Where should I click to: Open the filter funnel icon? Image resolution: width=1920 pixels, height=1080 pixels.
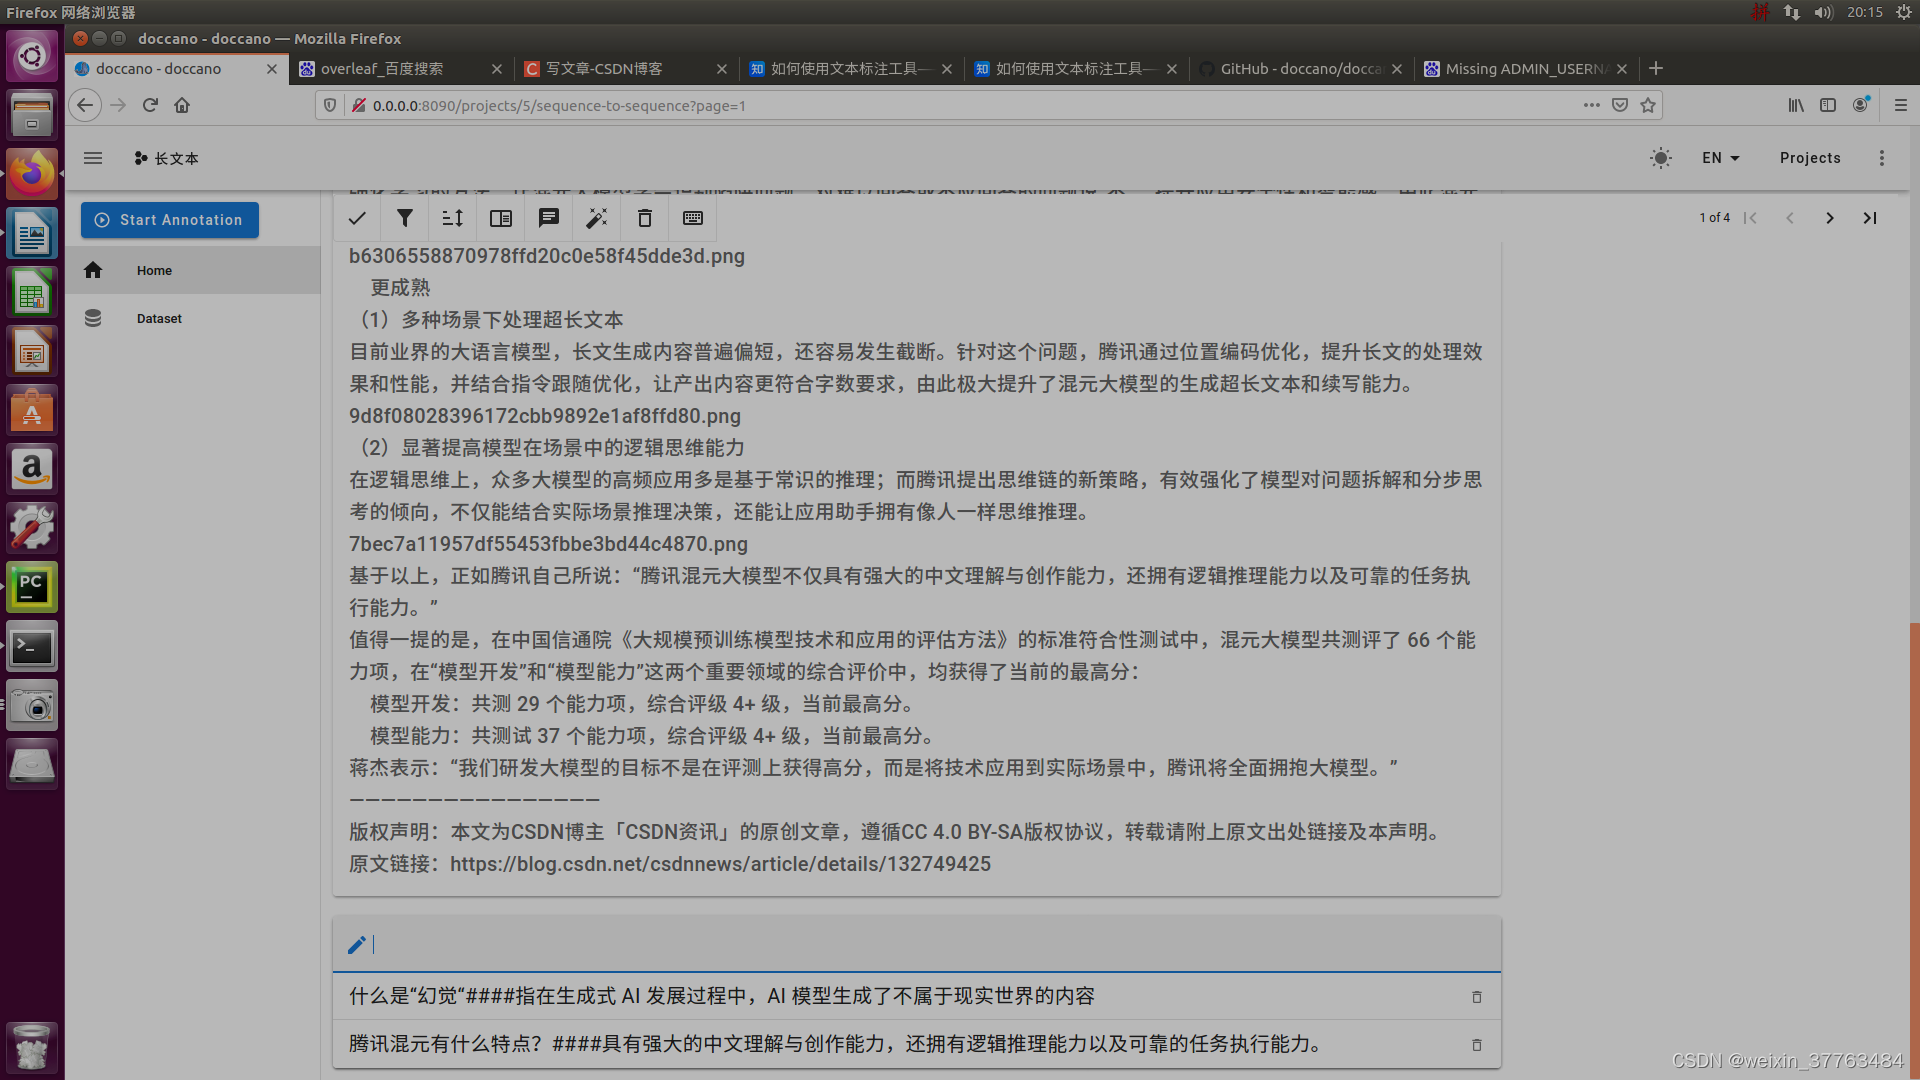coord(405,218)
